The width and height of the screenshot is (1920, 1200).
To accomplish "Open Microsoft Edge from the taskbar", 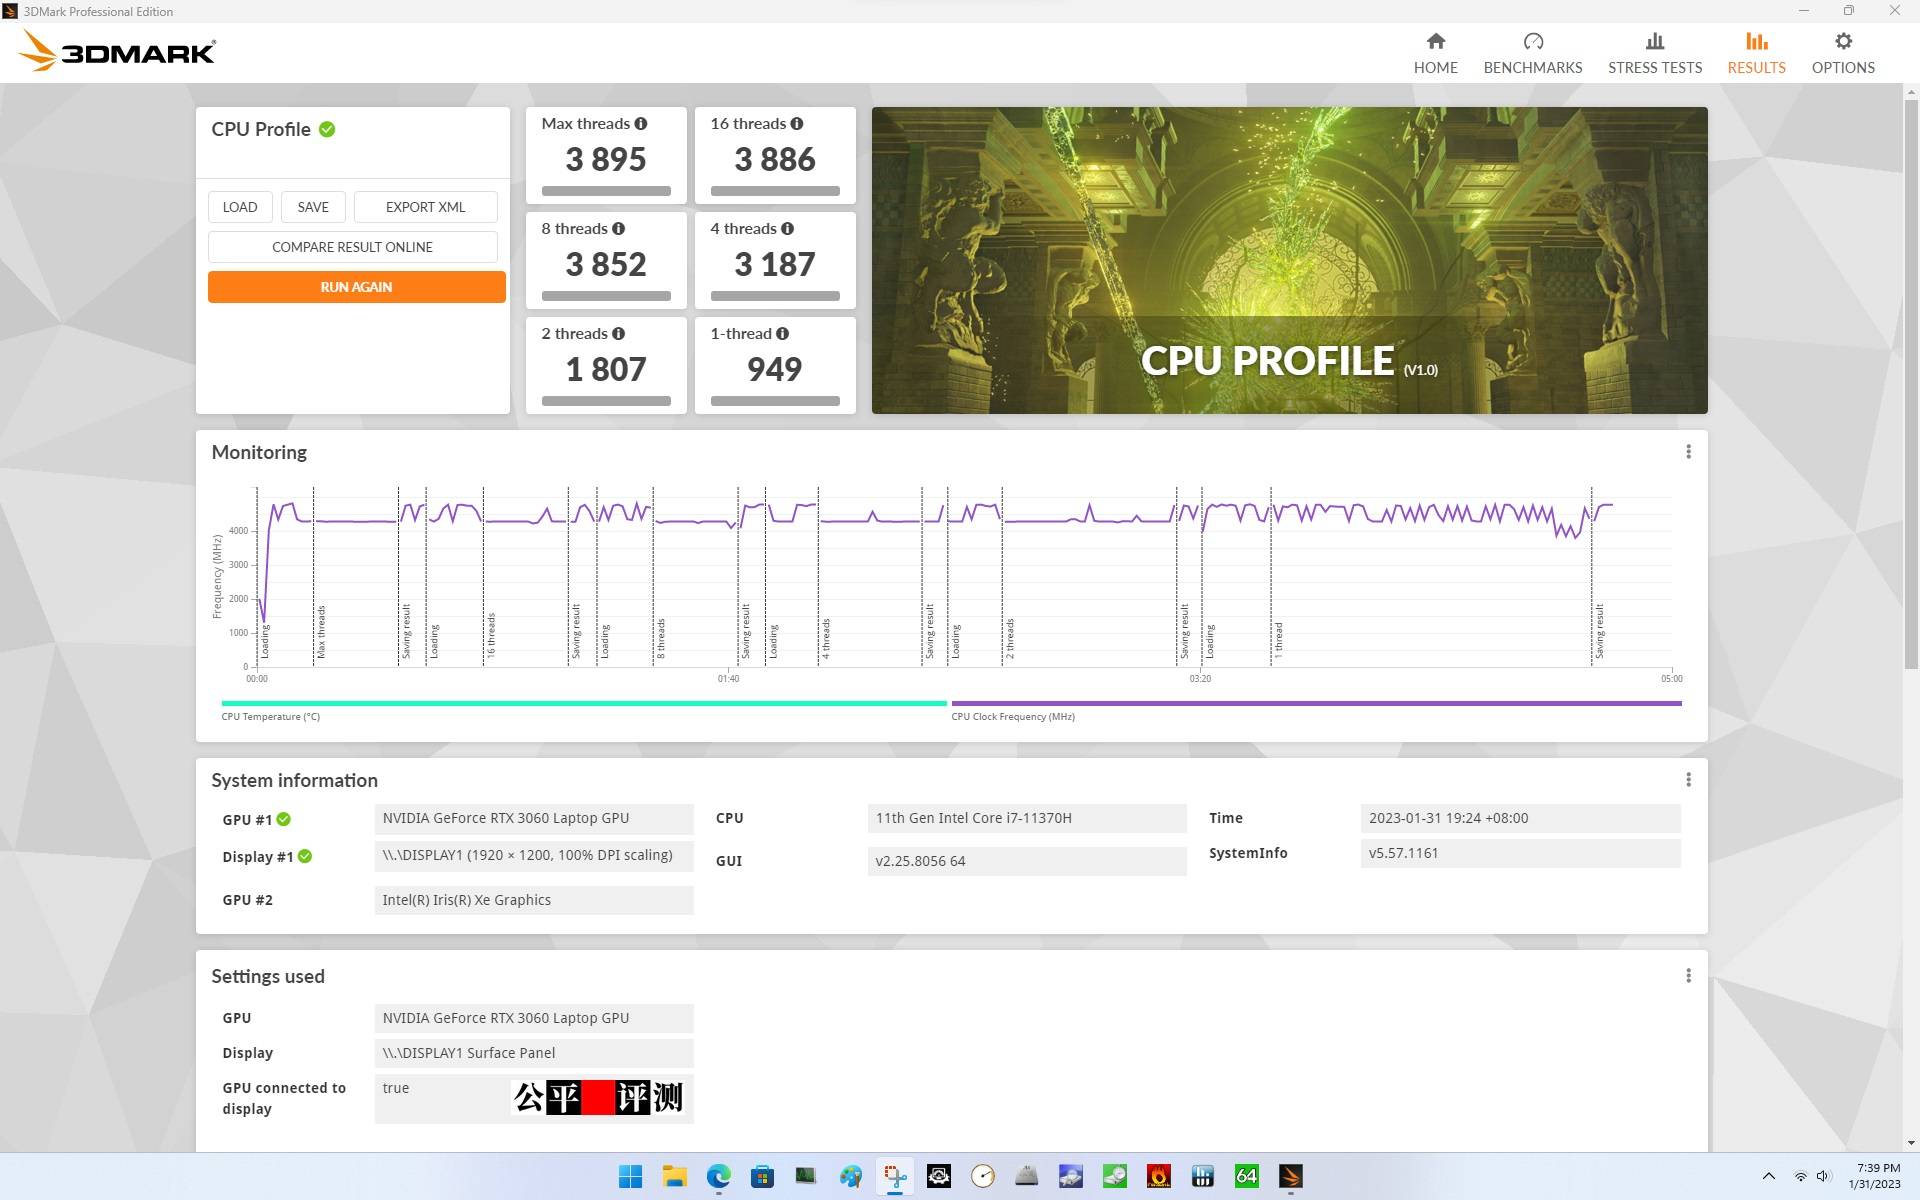I will tap(718, 1176).
